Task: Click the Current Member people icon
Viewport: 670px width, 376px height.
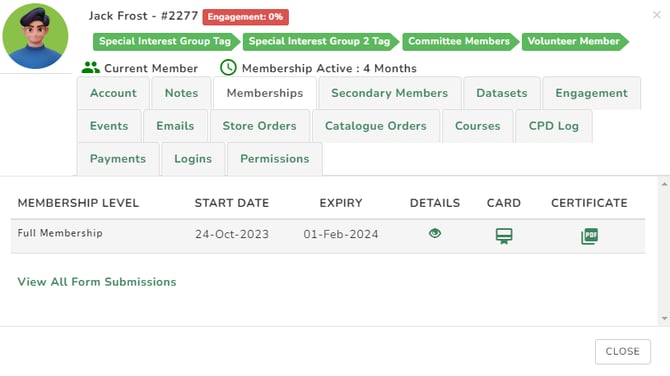Action: (91, 68)
